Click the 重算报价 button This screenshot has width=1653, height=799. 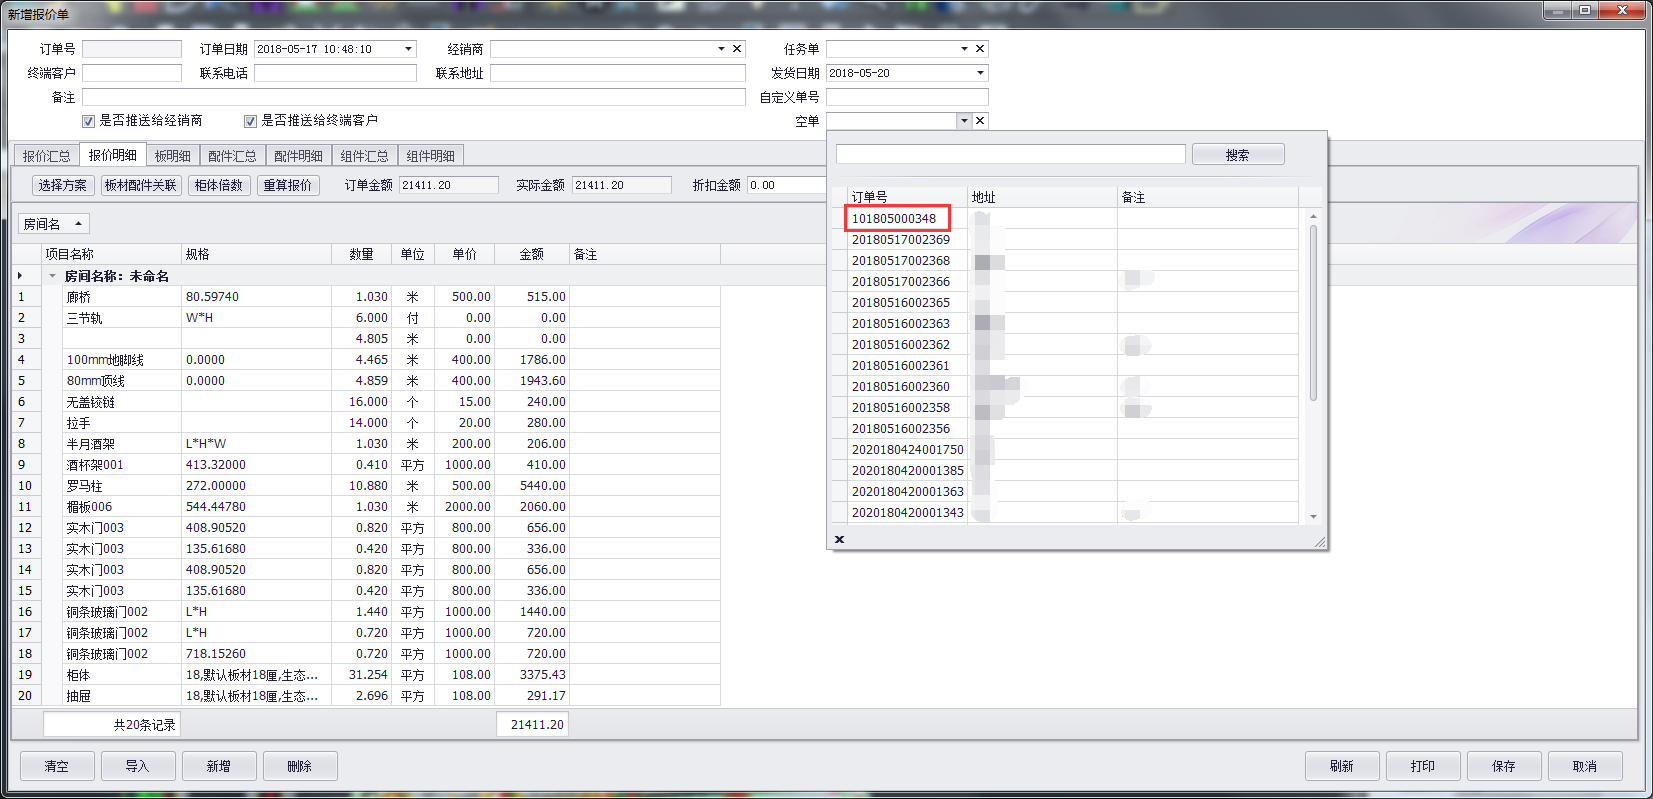(x=288, y=185)
